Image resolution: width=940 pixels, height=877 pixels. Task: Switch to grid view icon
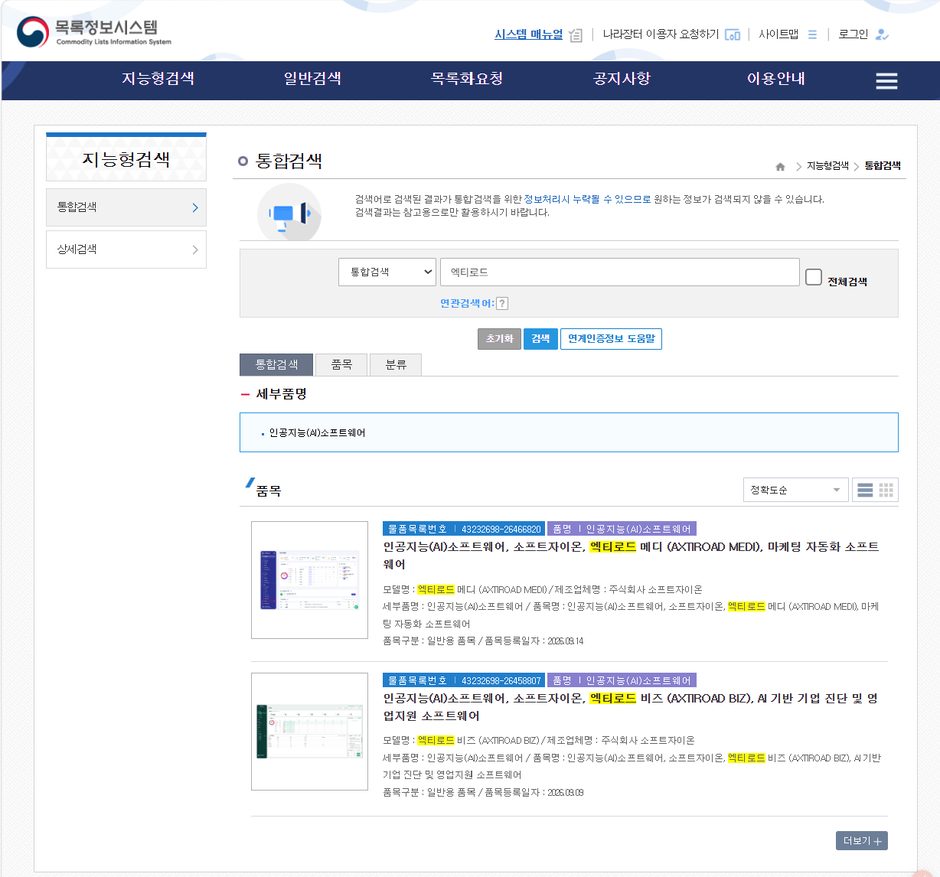click(885, 490)
